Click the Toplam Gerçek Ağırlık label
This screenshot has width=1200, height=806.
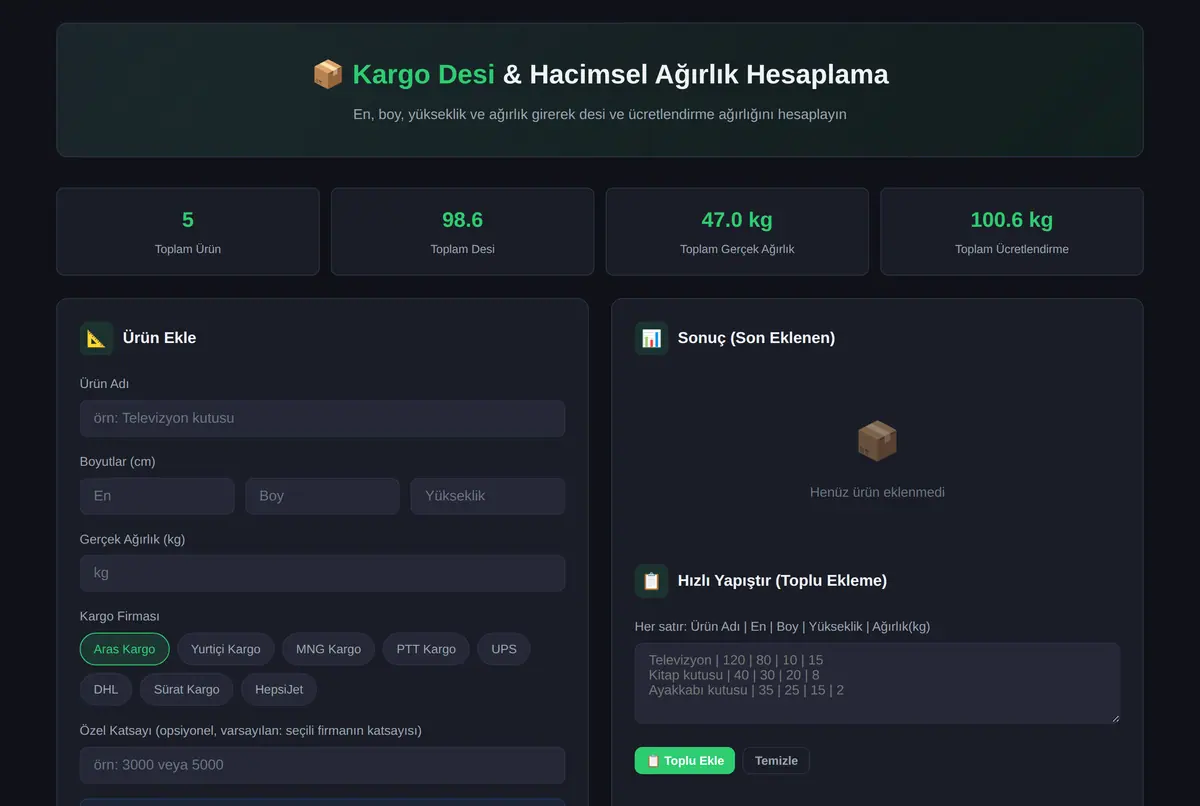click(x=737, y=249)
